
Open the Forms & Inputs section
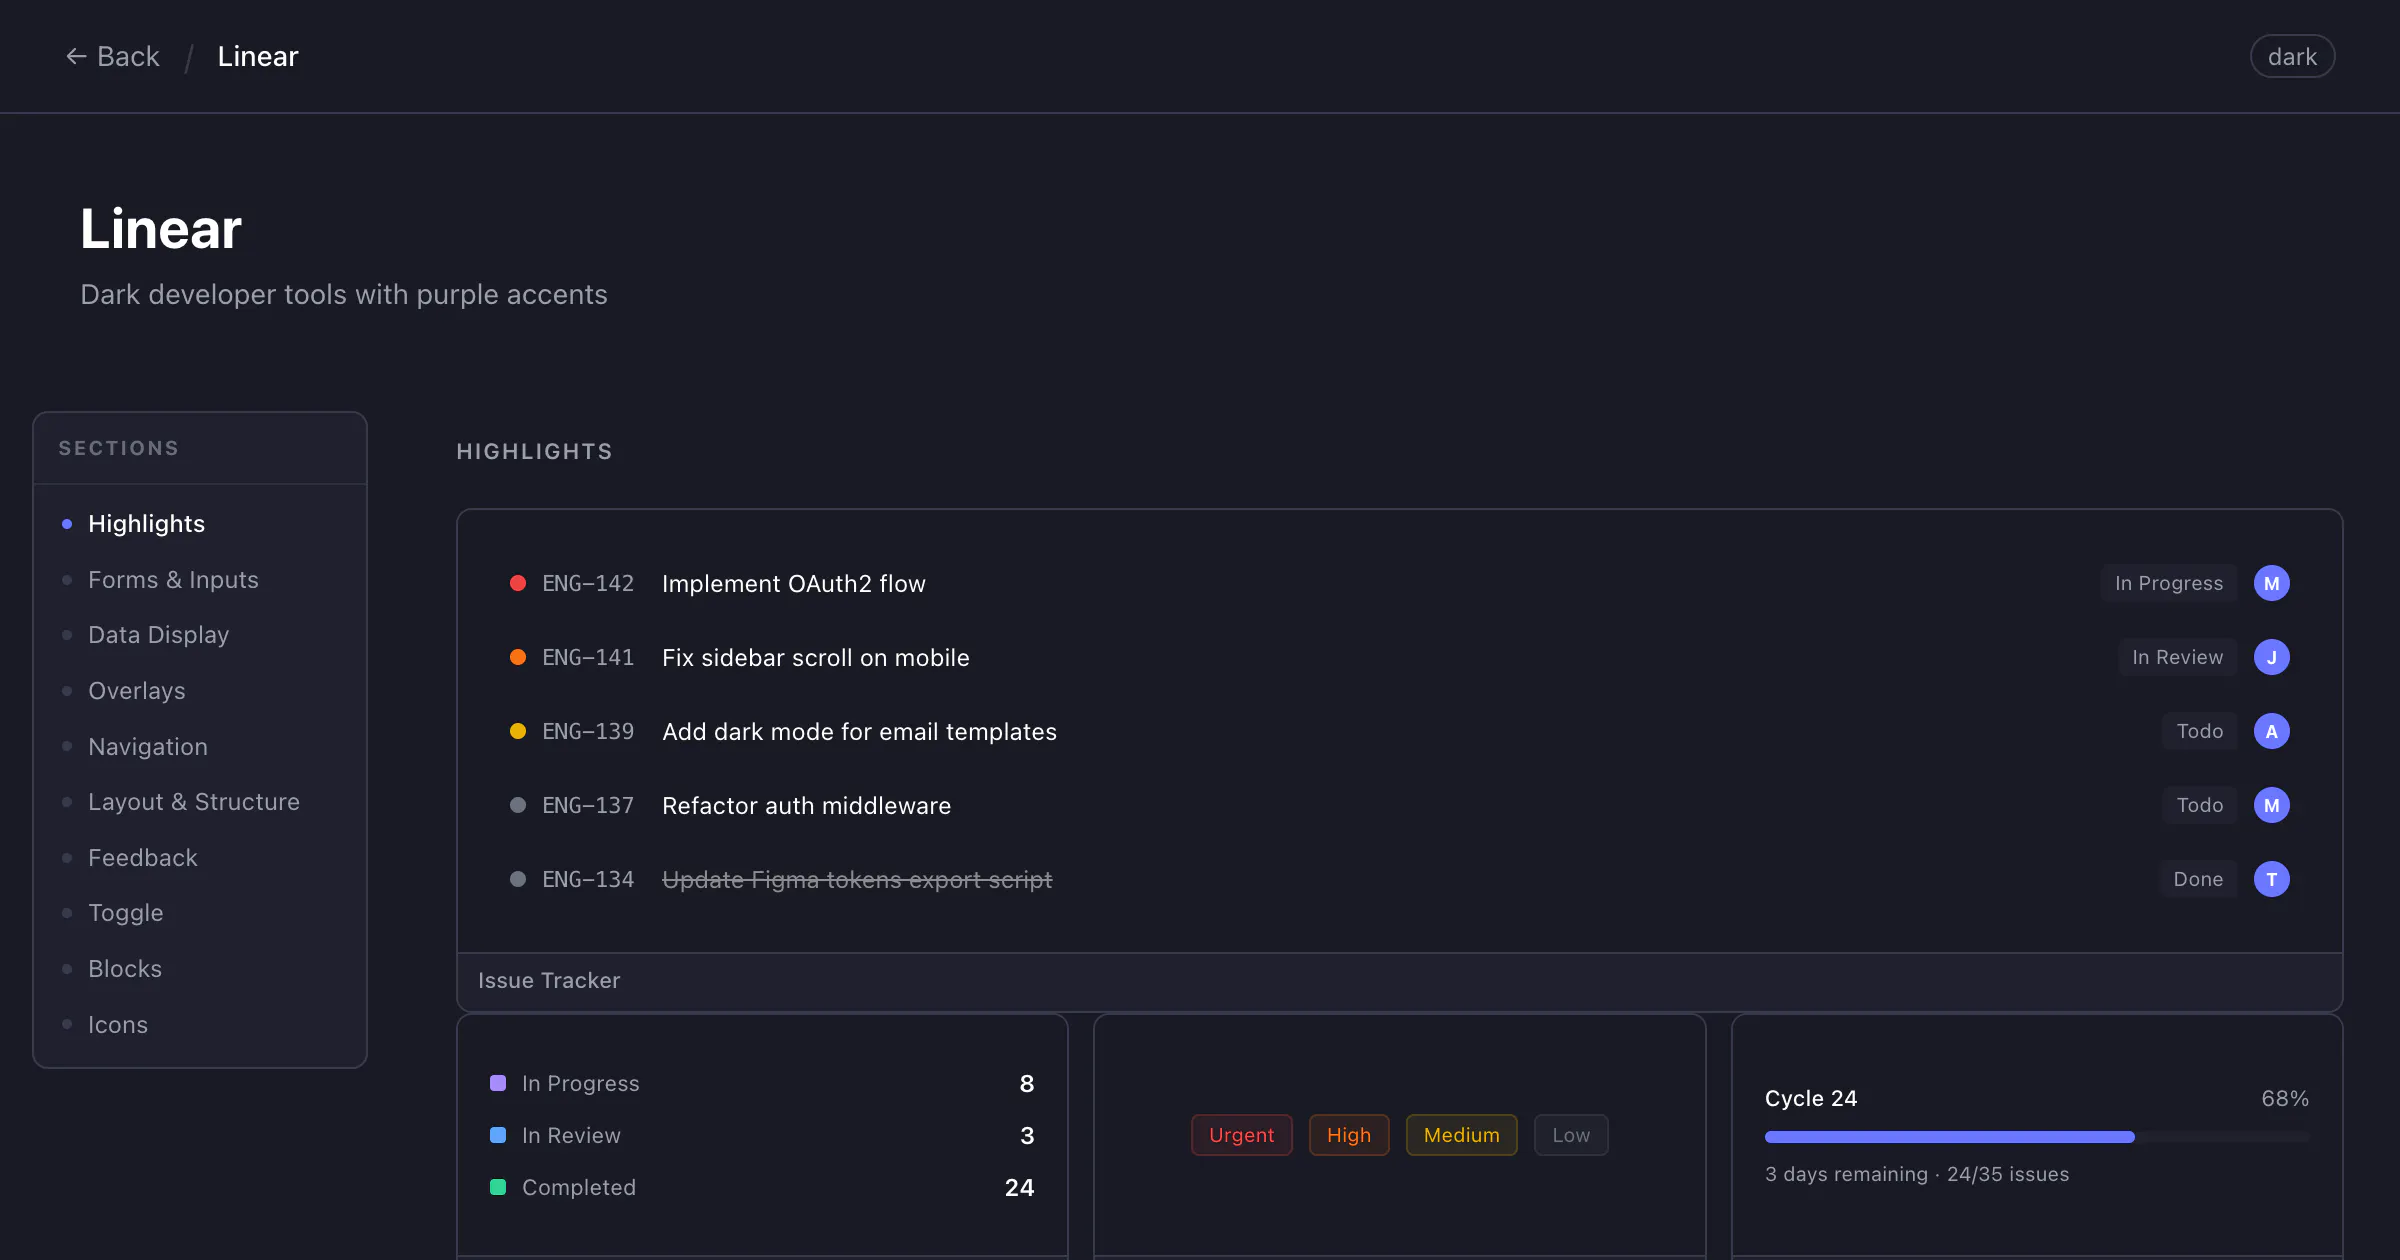click(173, 580)
